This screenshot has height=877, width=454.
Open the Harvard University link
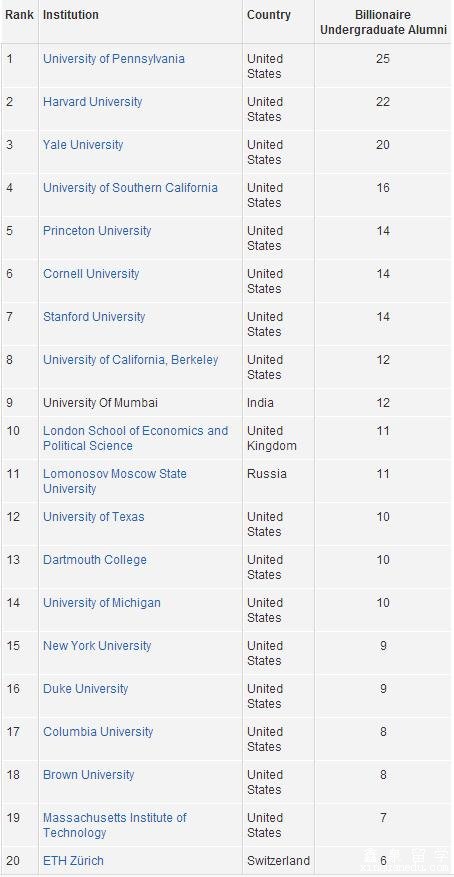coord(92,102)
